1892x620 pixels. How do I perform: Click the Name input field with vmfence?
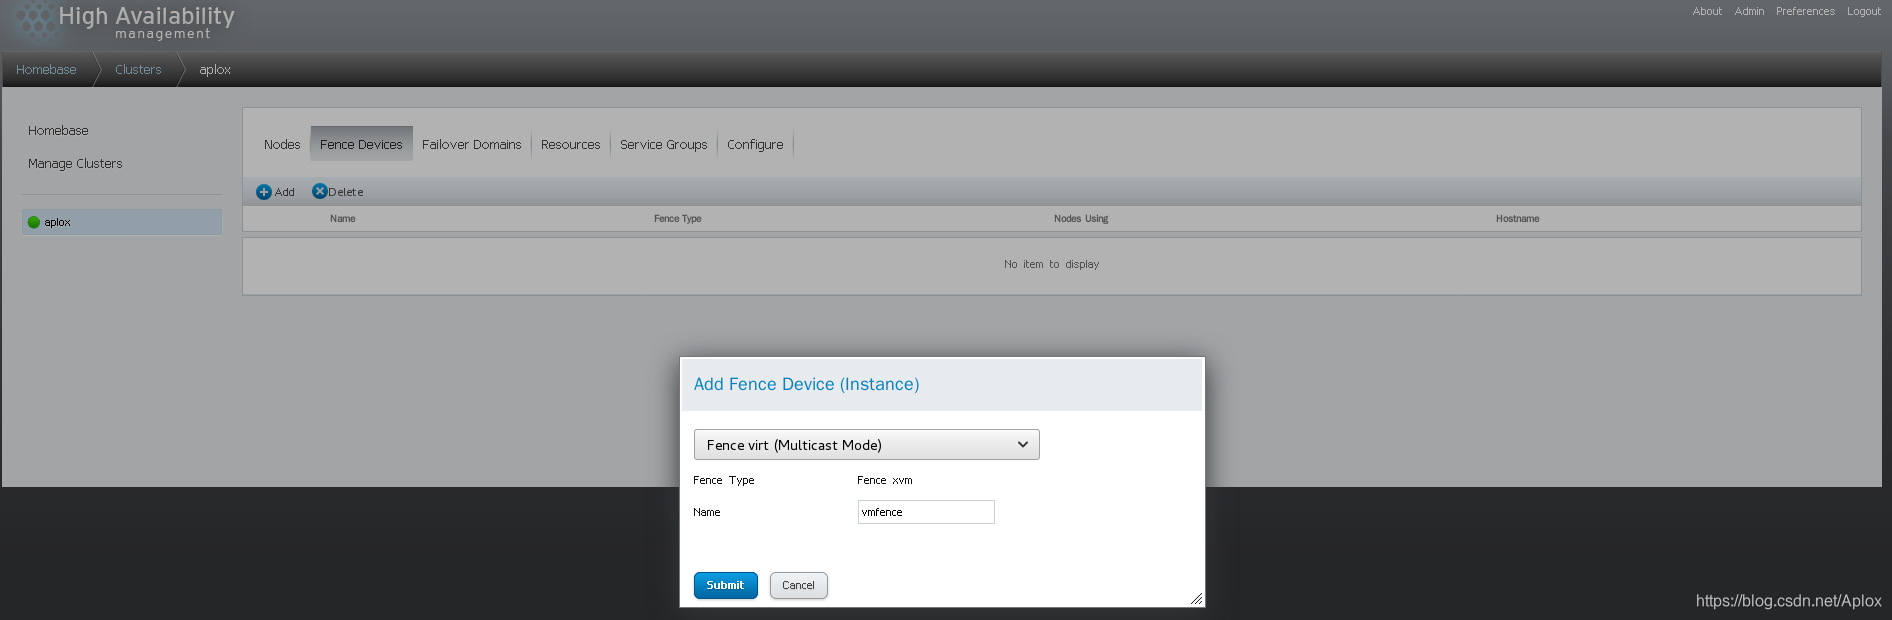pyautogui.click(x=926, y=512)
